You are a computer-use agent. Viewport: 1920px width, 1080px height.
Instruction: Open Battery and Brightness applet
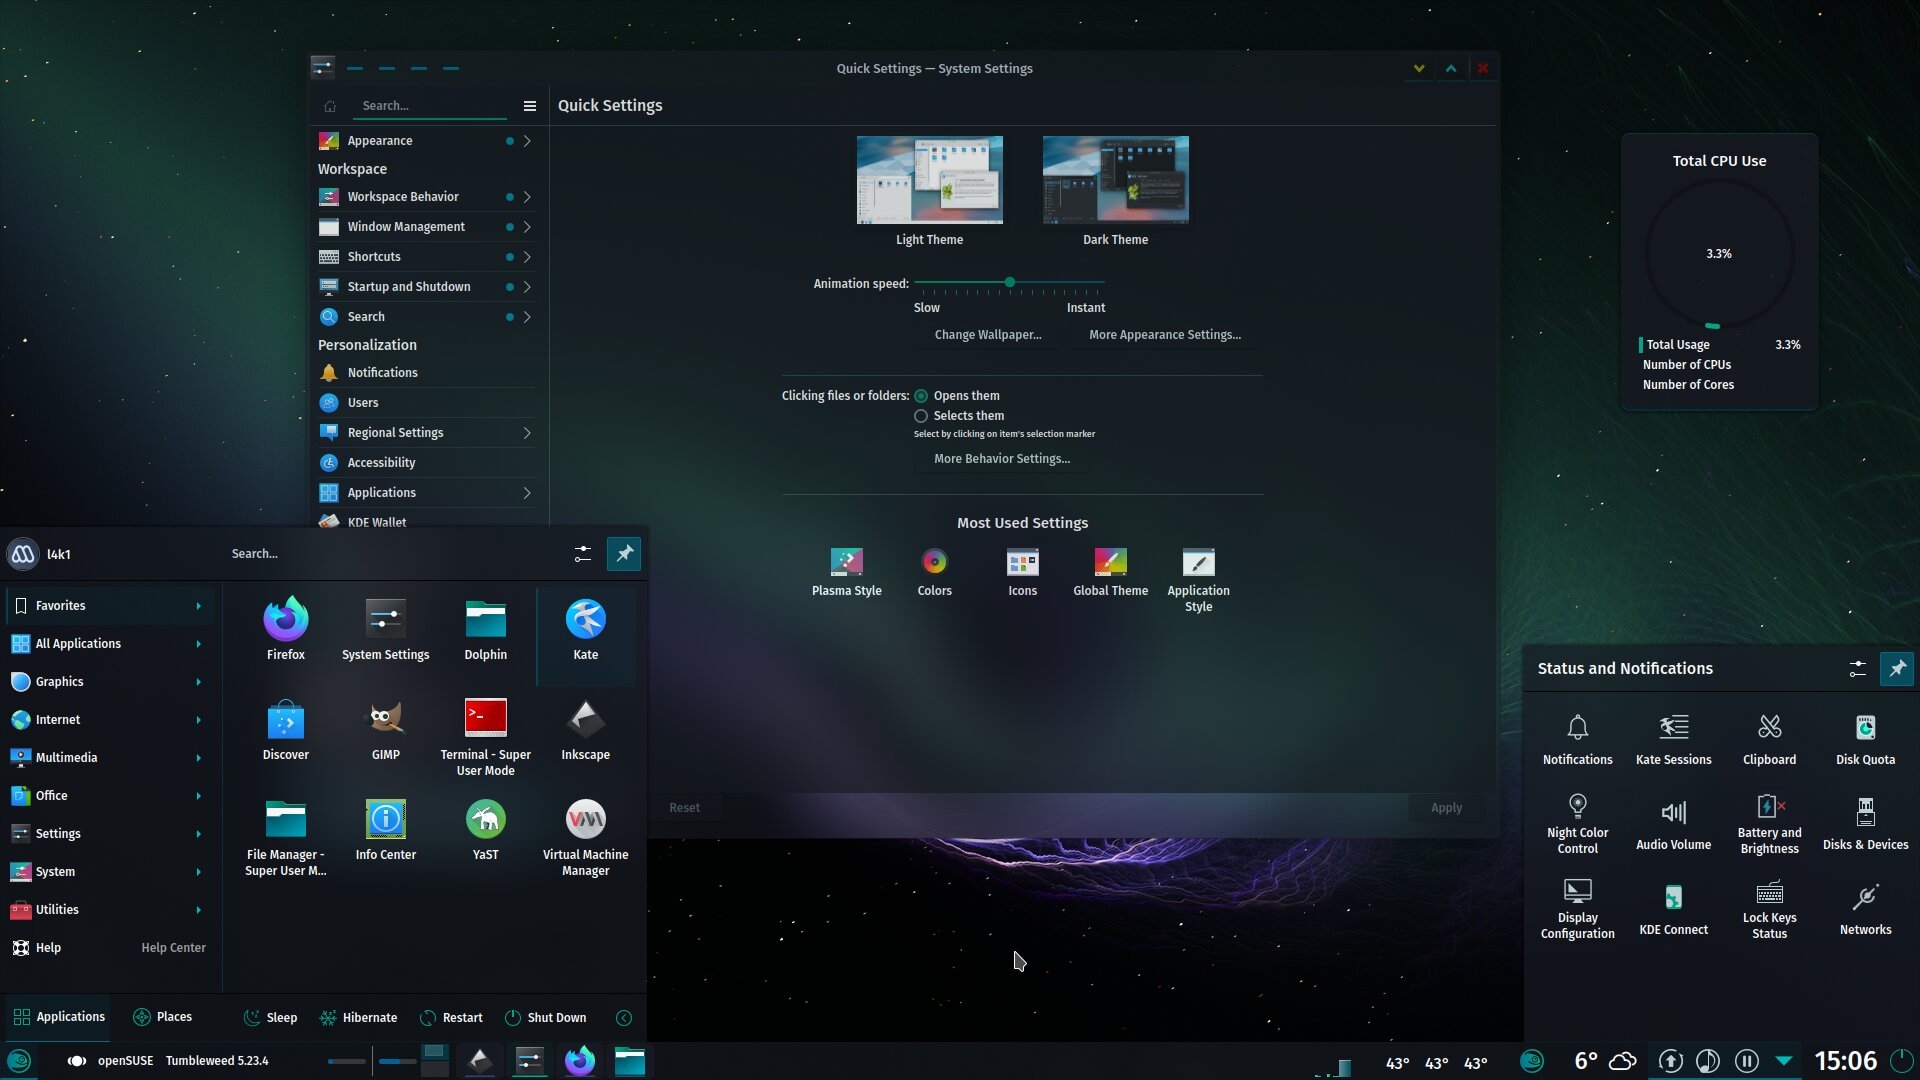(1770, 824)
